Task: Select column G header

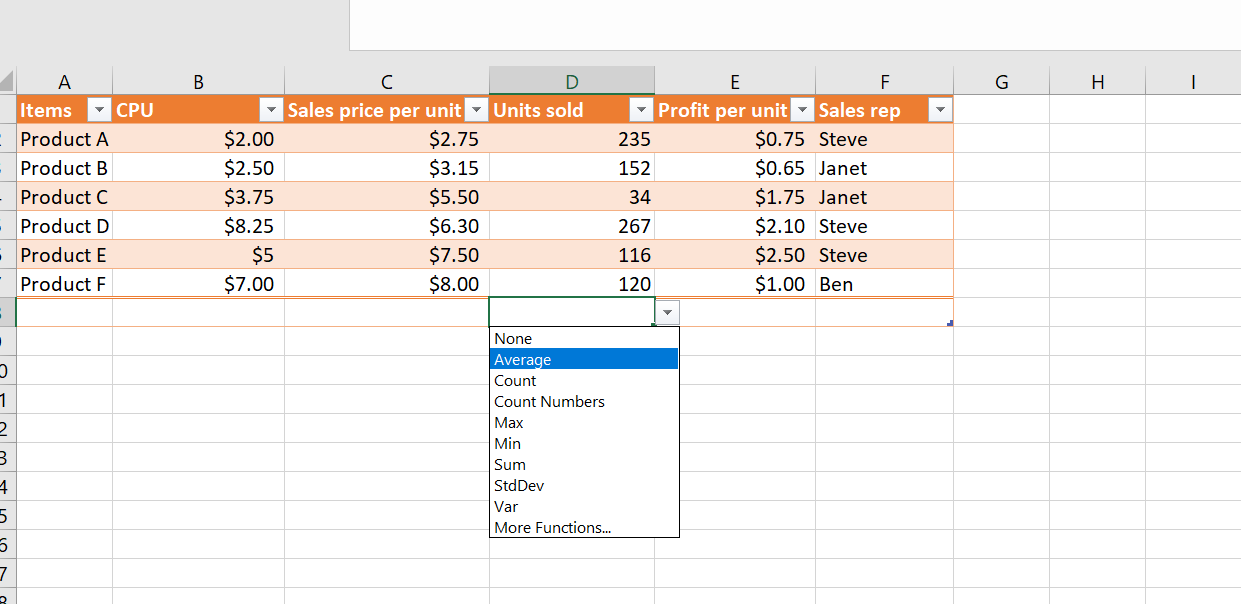Action: point(1001,82)
